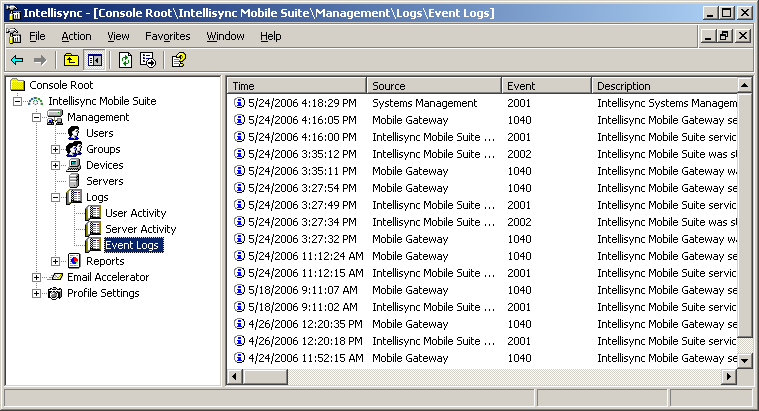The image size is (759, 411).
Task: Click the Reports chart icon
Action: click(74, 261)
